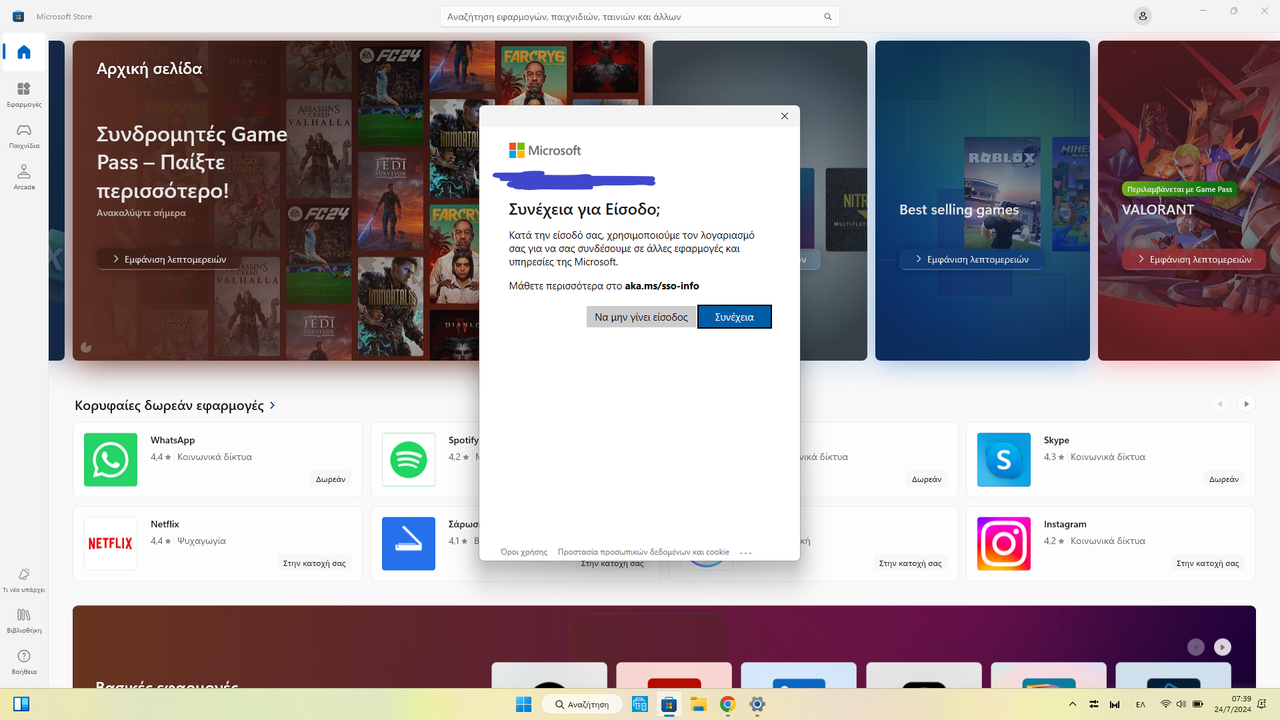This screenshot has height=720, width=1280.
Task: Open the WhatsApp app icon
Action: coord(110,460)
